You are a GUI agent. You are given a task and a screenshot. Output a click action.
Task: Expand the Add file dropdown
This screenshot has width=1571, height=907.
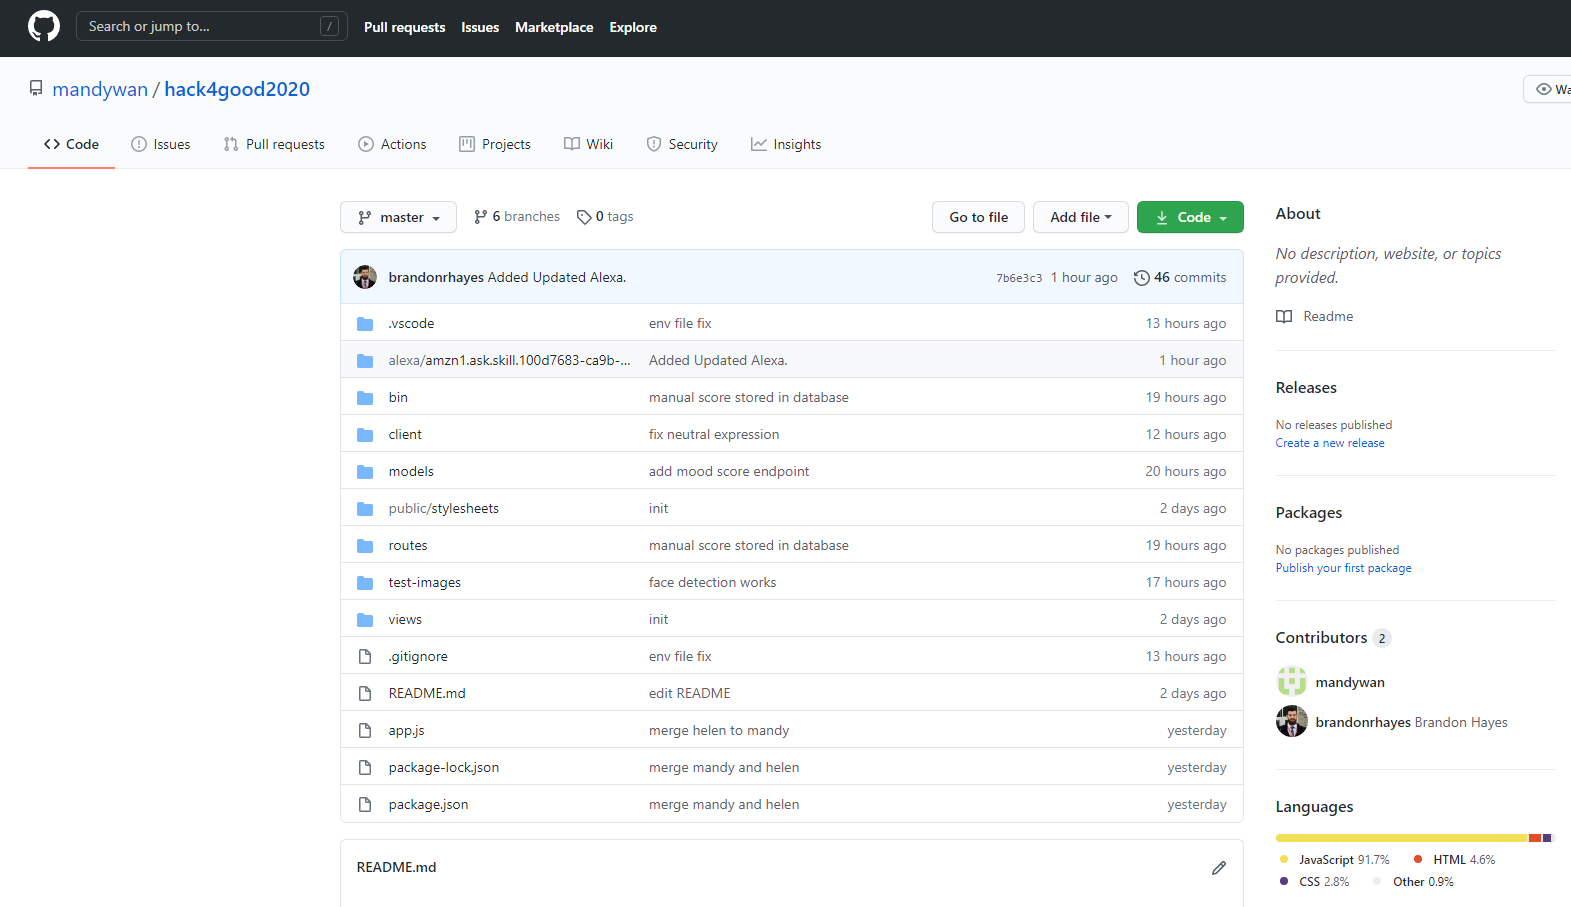coord(1080,217)
